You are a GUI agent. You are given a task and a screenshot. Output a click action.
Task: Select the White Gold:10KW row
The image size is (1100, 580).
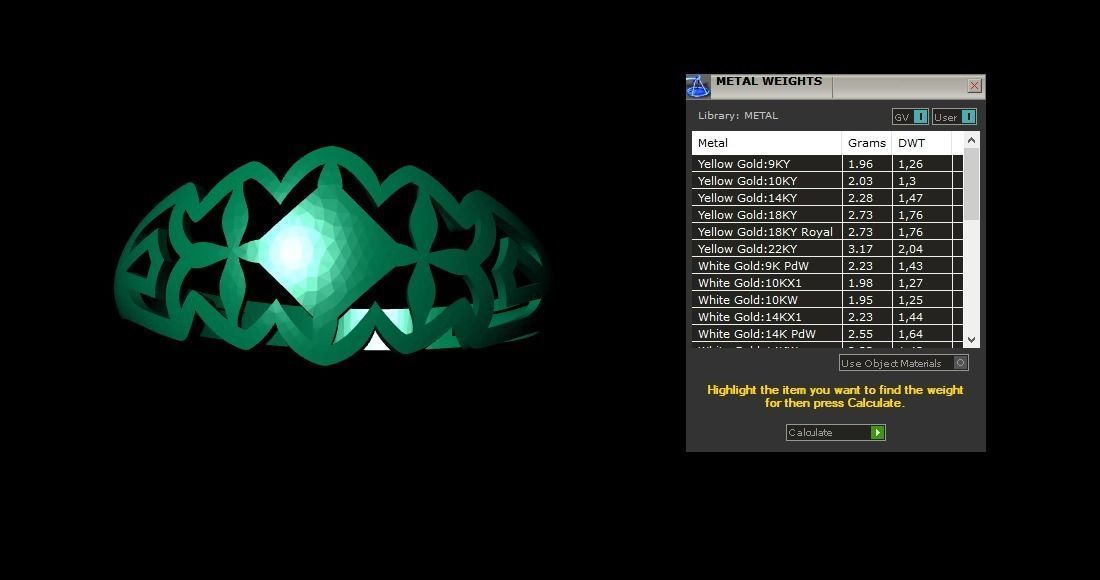[827, 300]
